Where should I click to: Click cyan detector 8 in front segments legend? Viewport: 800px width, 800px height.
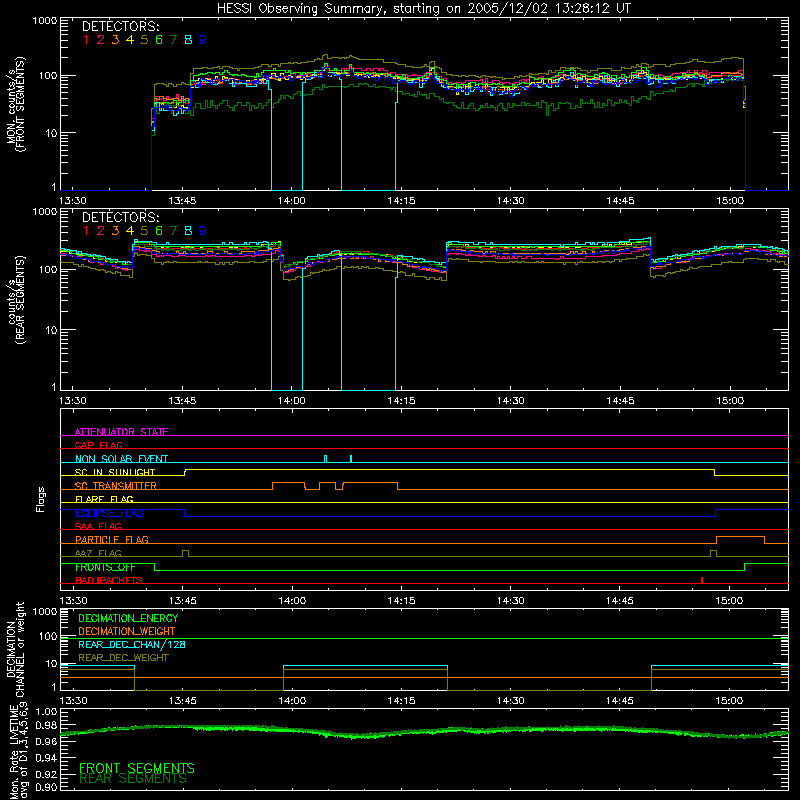[188, 40]
